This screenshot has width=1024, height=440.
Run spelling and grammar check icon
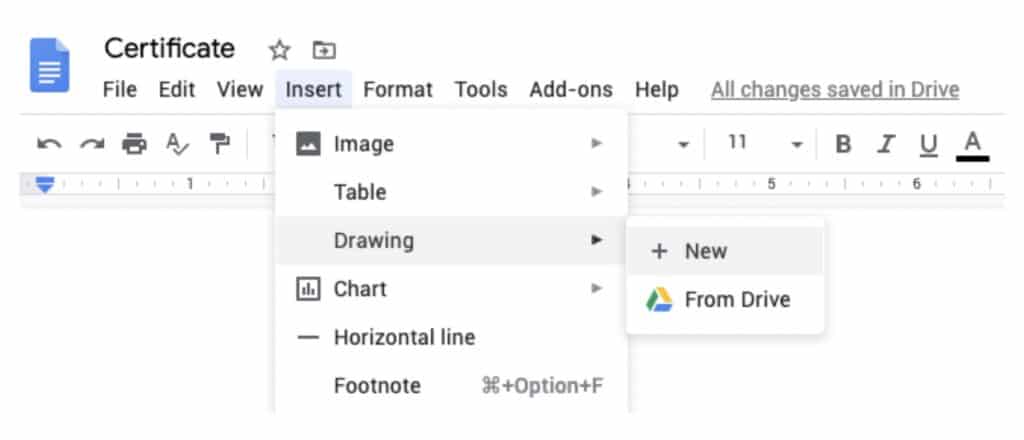(x=176, y=144)
